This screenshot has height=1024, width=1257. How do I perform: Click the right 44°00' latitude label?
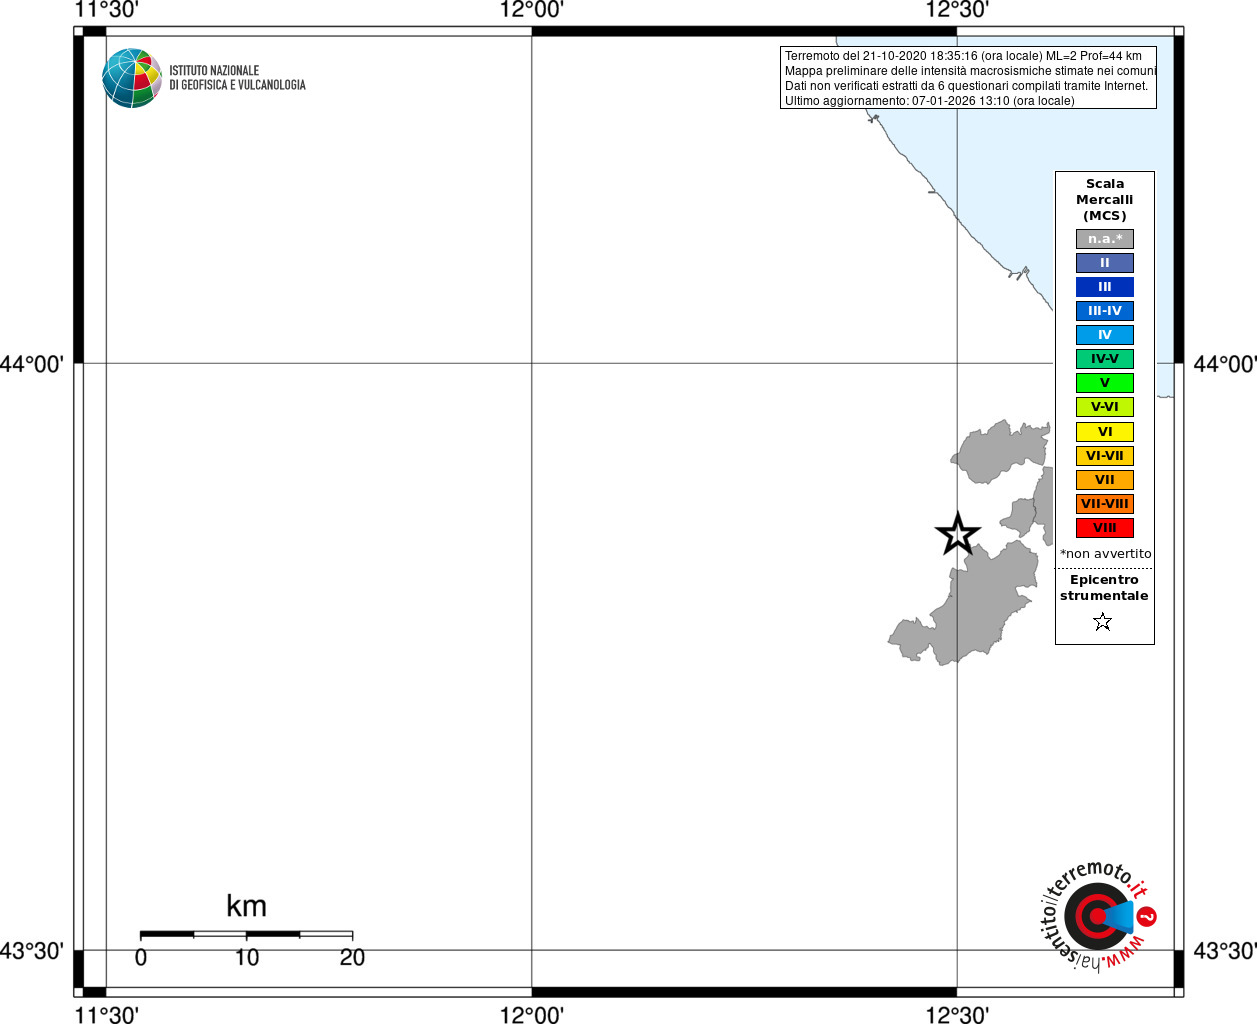point(1225,364)
